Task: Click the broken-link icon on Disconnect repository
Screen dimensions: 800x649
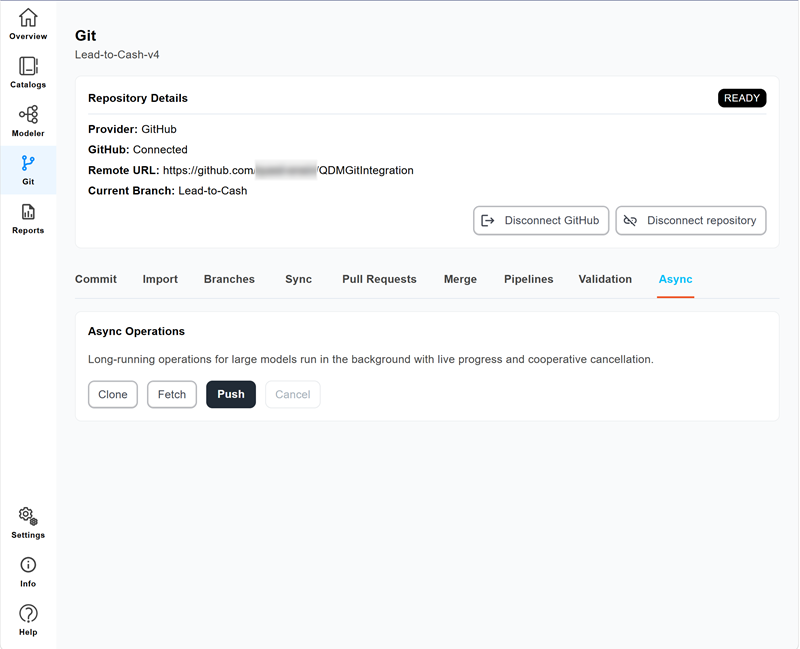Action: point(630,220)
